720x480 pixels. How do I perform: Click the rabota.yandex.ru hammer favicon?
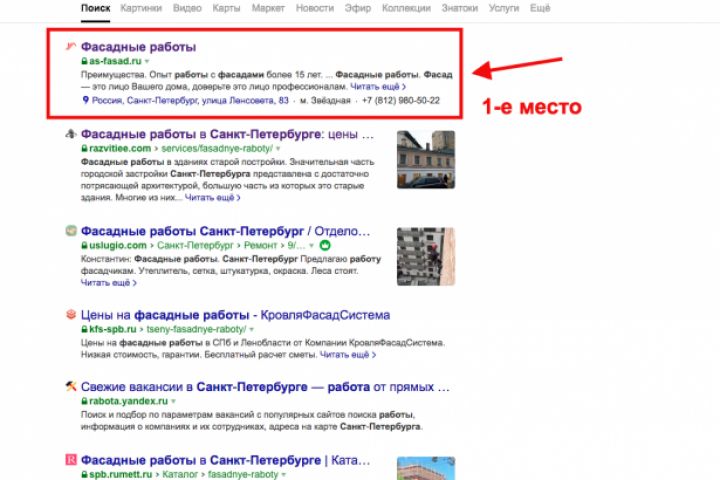point(70,386)
